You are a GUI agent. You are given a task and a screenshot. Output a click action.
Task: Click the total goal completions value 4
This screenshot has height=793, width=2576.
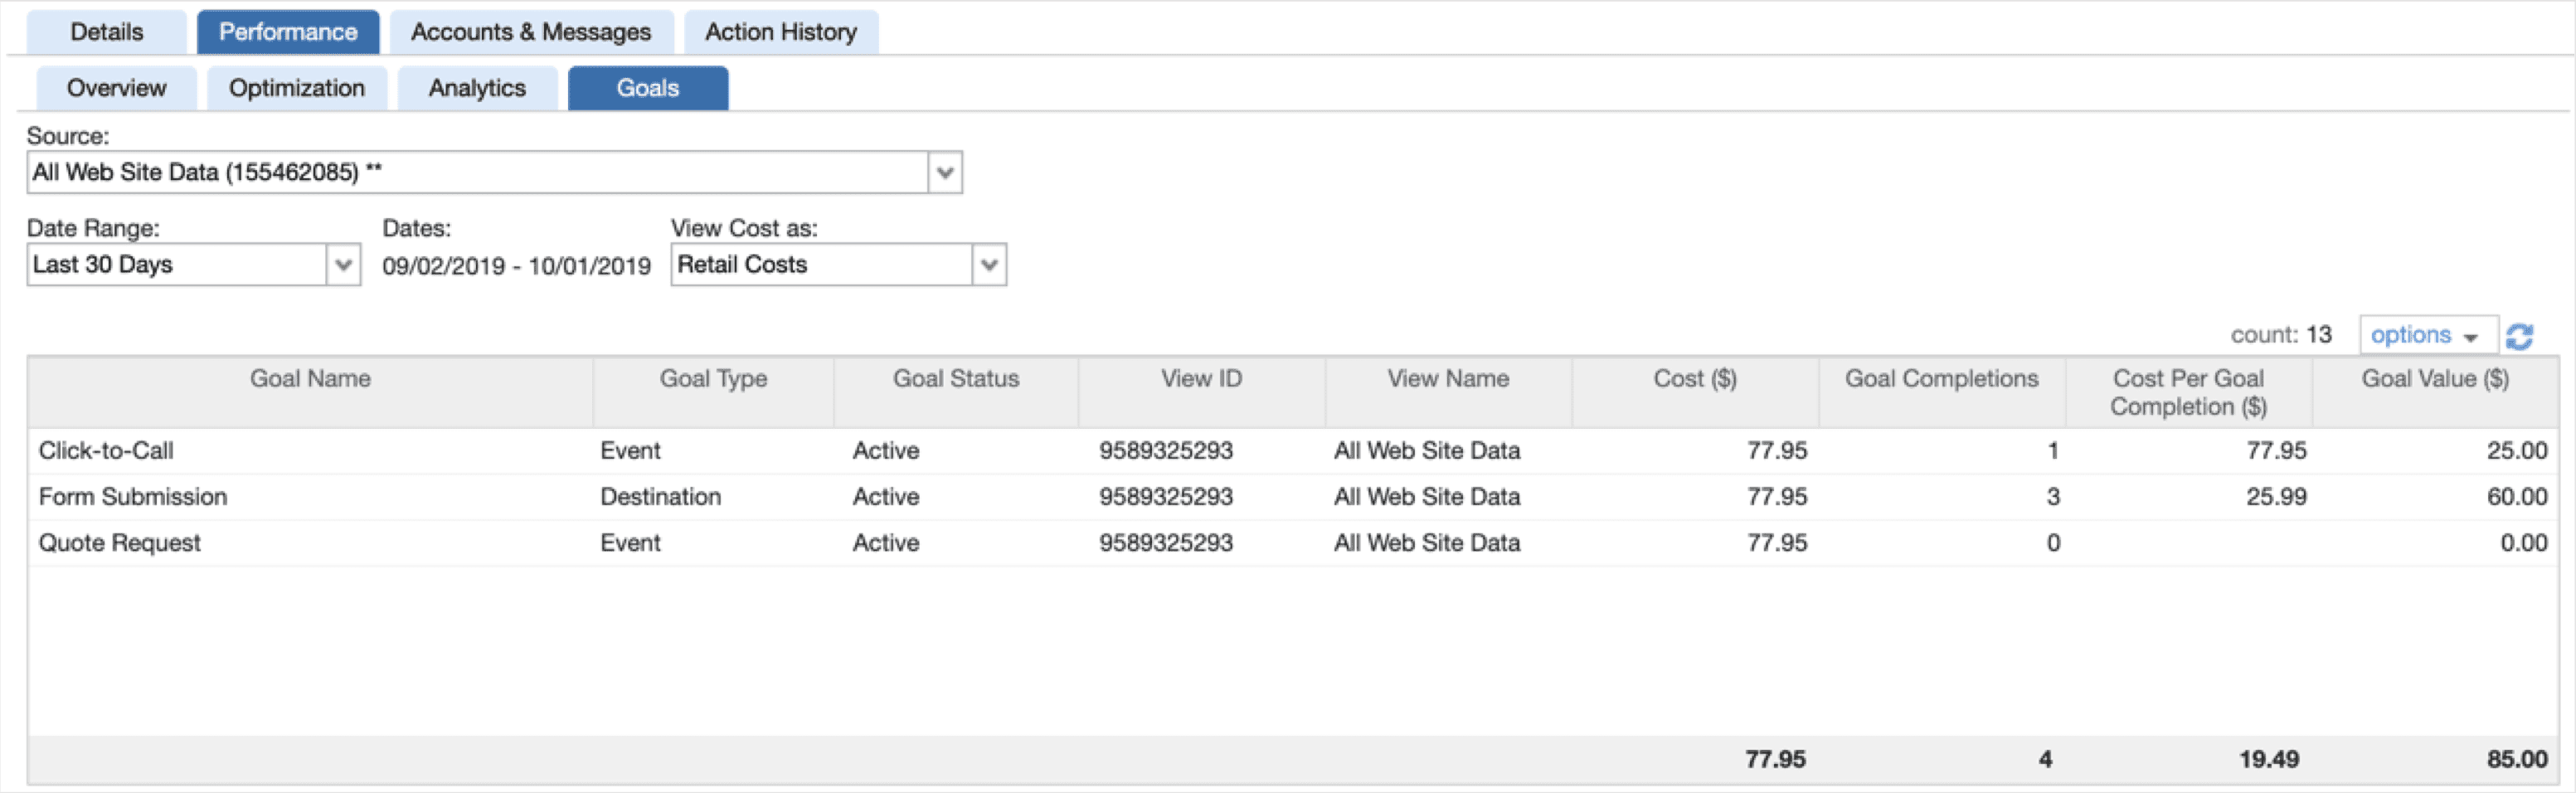2046,760
